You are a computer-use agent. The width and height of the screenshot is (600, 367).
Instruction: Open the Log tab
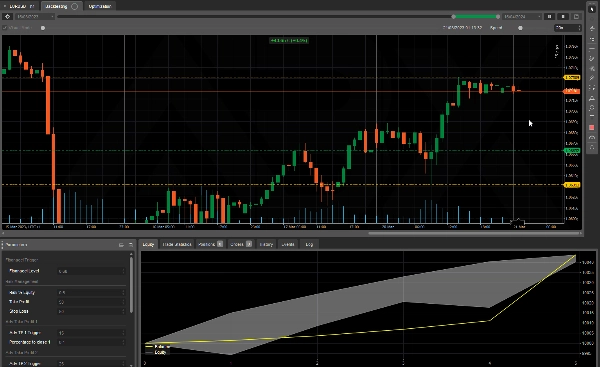(x=309, y=244)
